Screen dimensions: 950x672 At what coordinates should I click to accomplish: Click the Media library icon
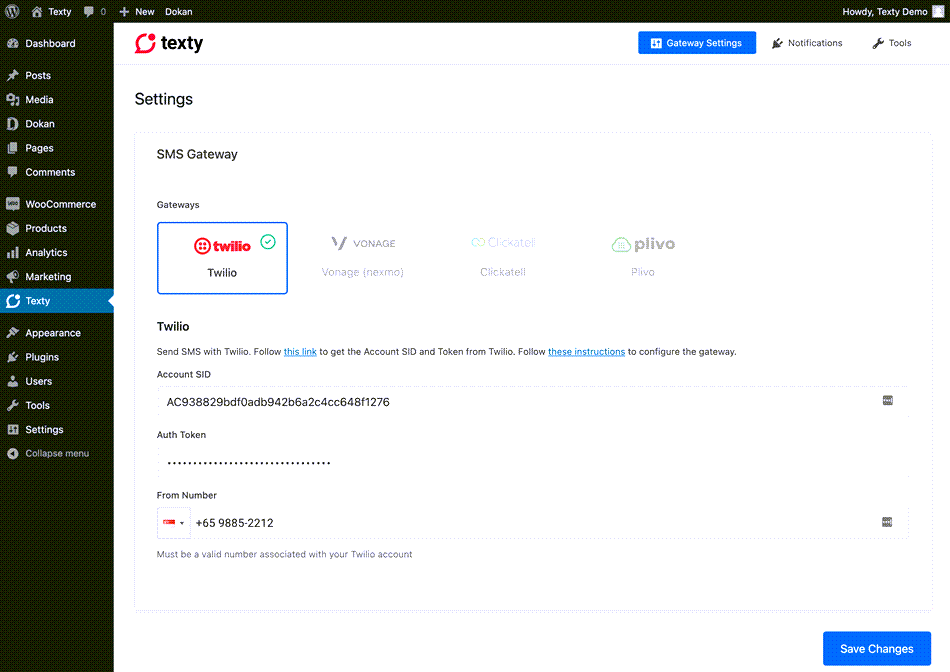click(13, 99)
